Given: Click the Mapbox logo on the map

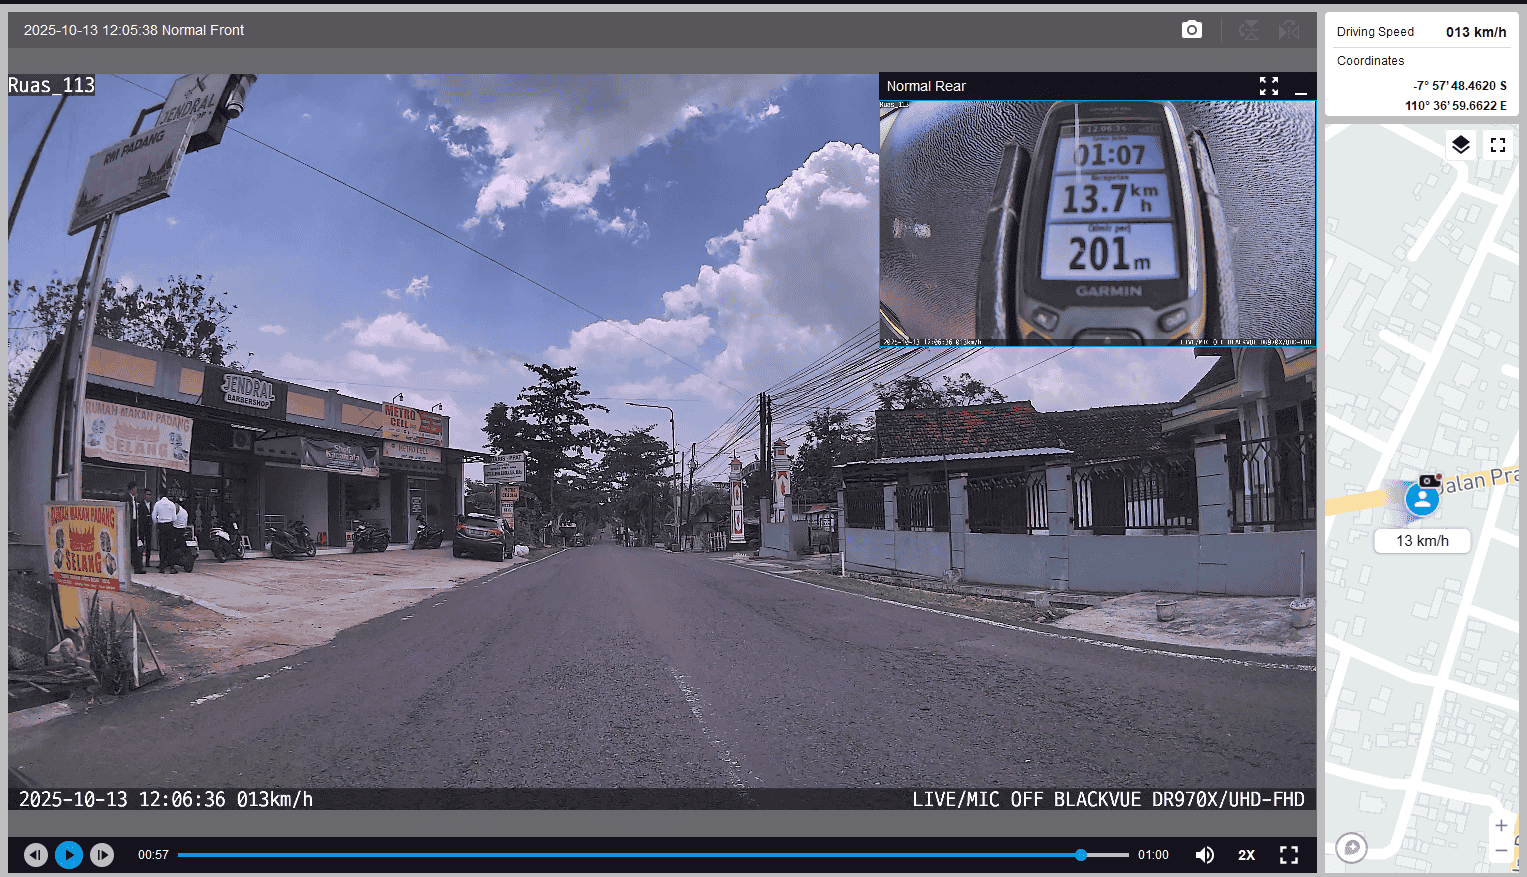Looking at the screenshot, I should 1351,848.
